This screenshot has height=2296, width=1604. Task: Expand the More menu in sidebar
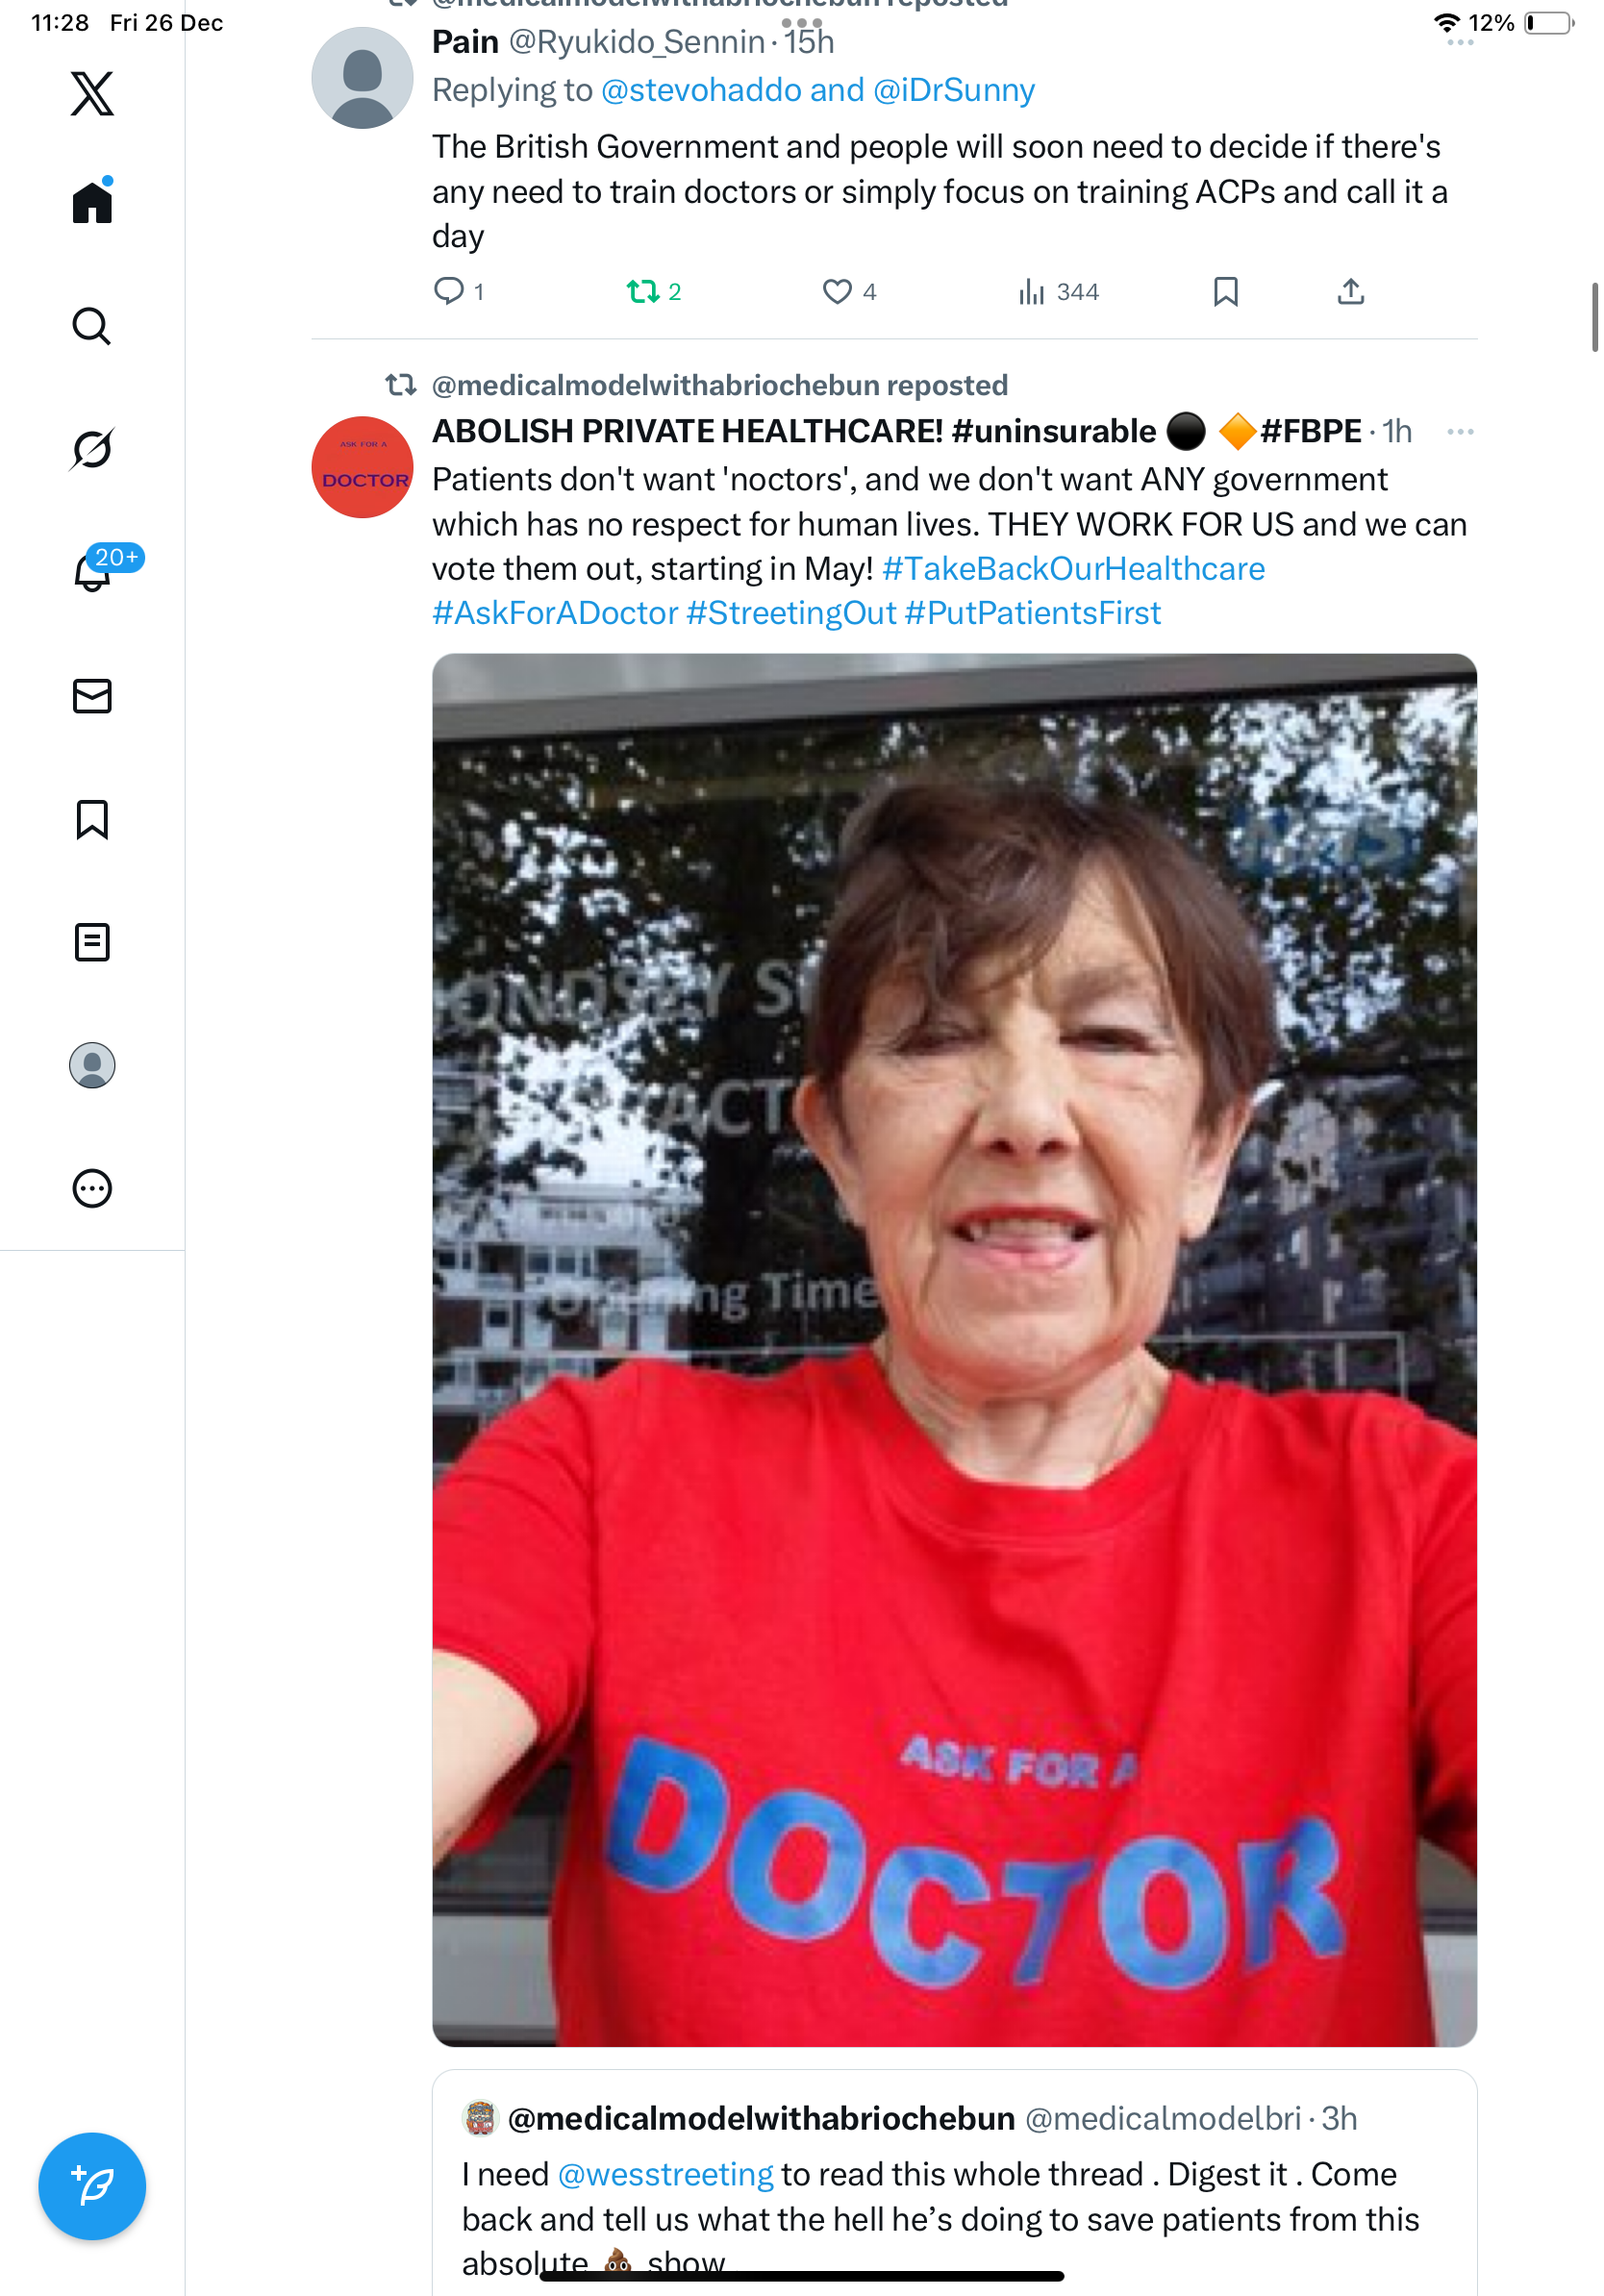click(x=92, y=1188)
